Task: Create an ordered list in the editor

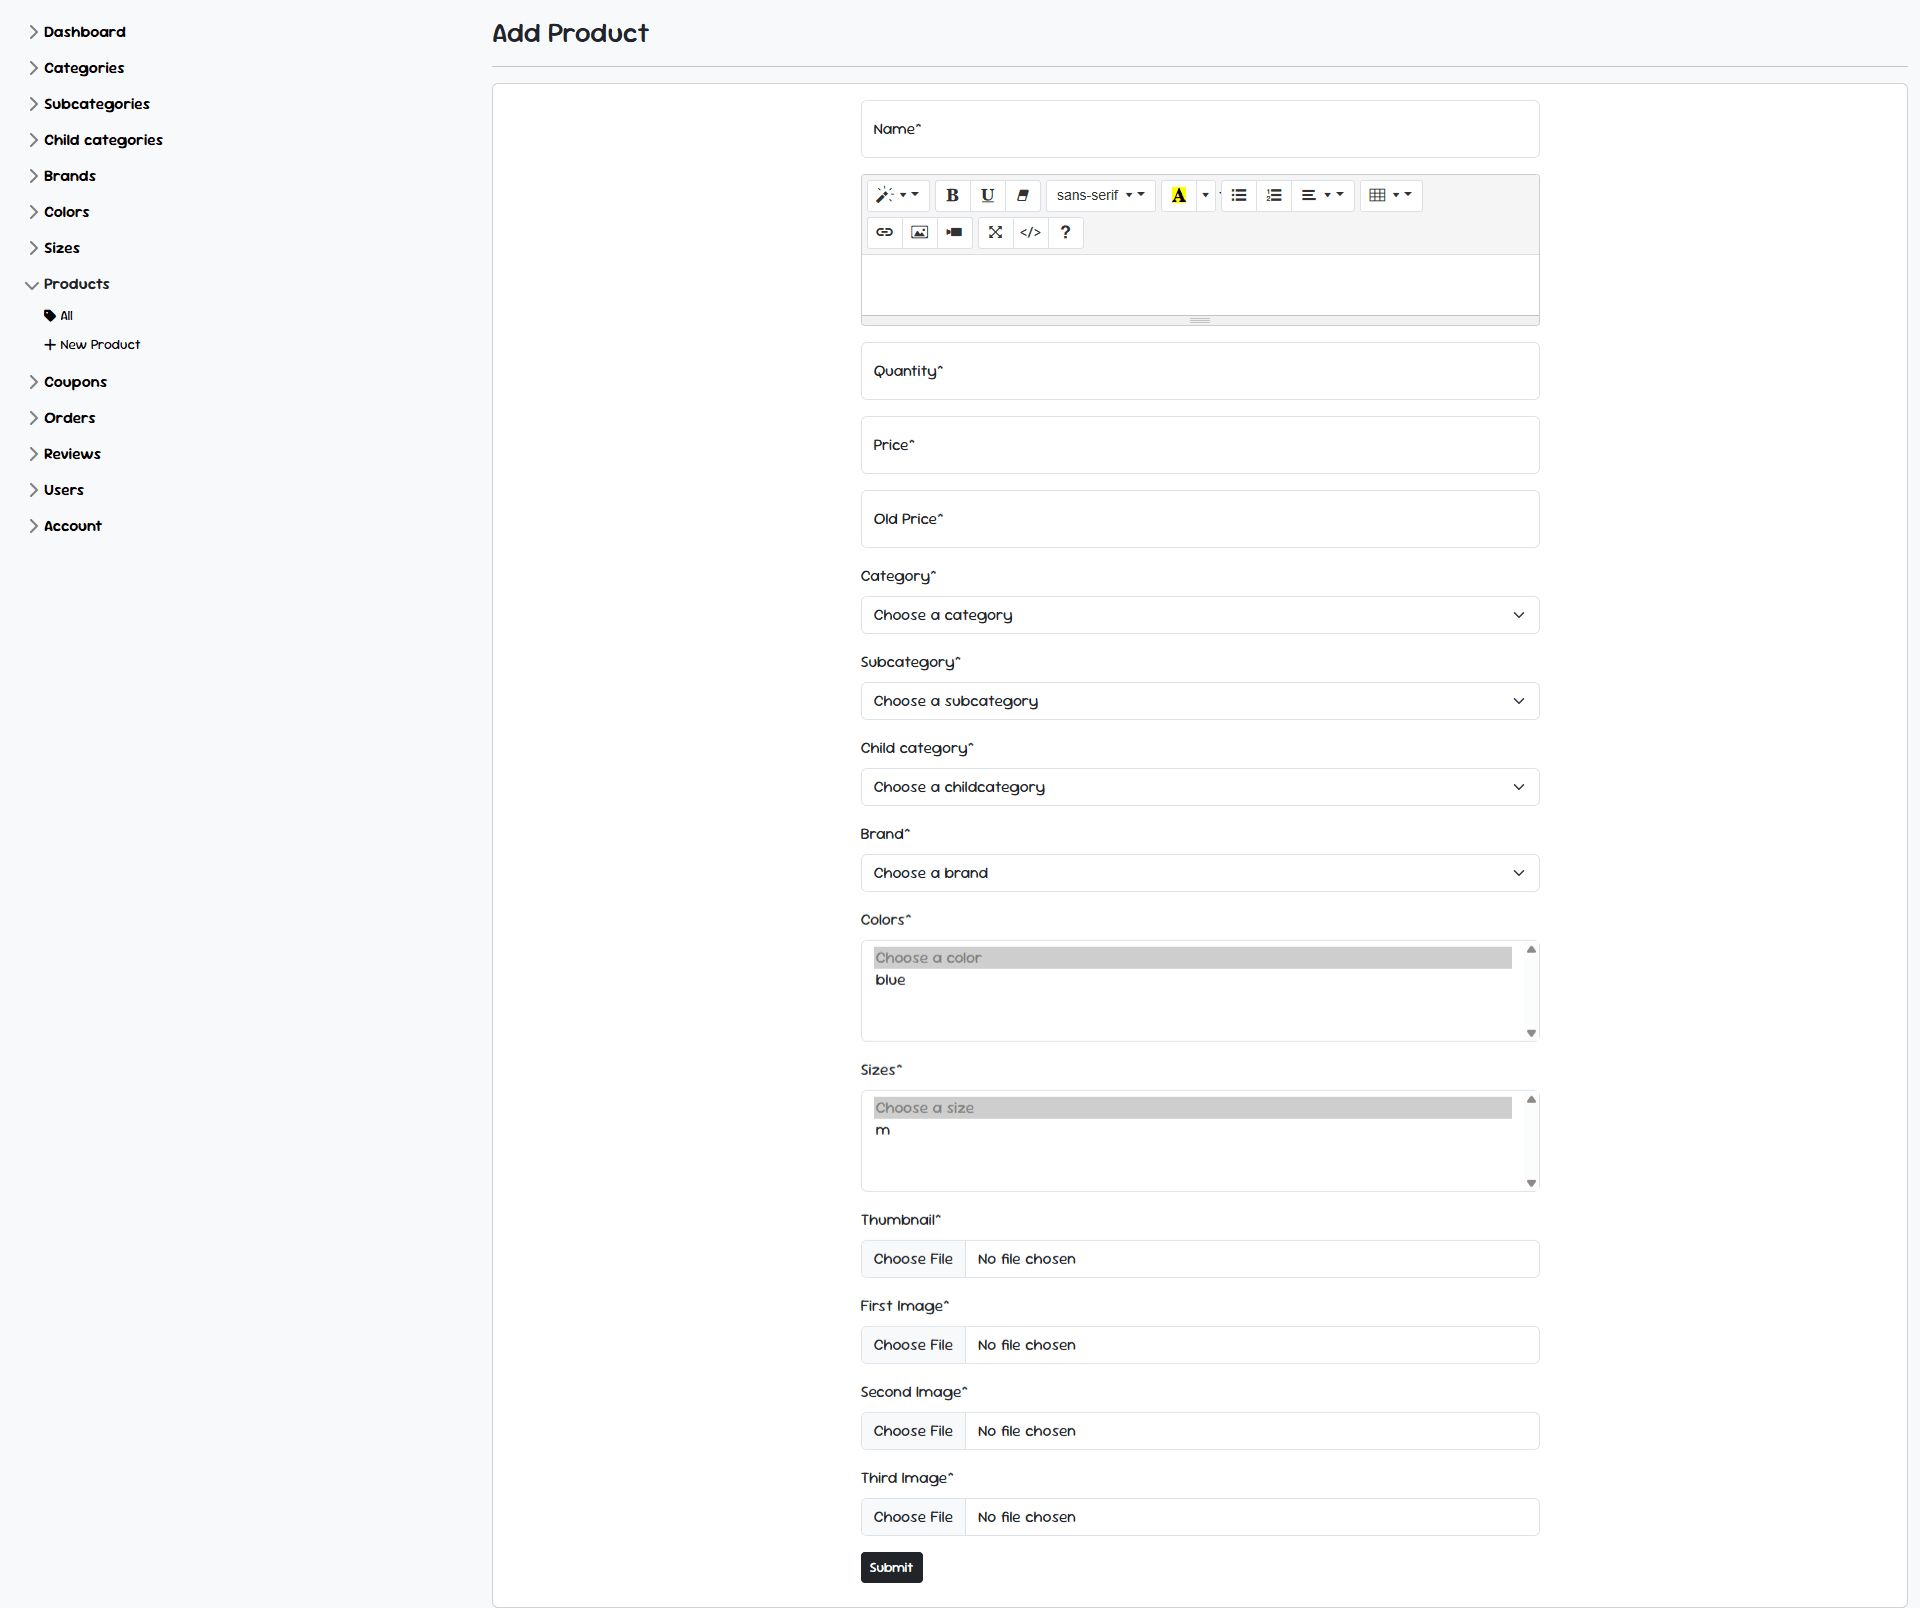Action: tap(1273, 195)
